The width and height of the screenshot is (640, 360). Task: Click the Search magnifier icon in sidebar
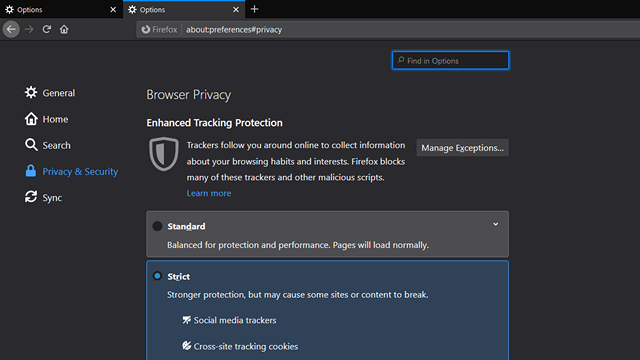(31, 144)
